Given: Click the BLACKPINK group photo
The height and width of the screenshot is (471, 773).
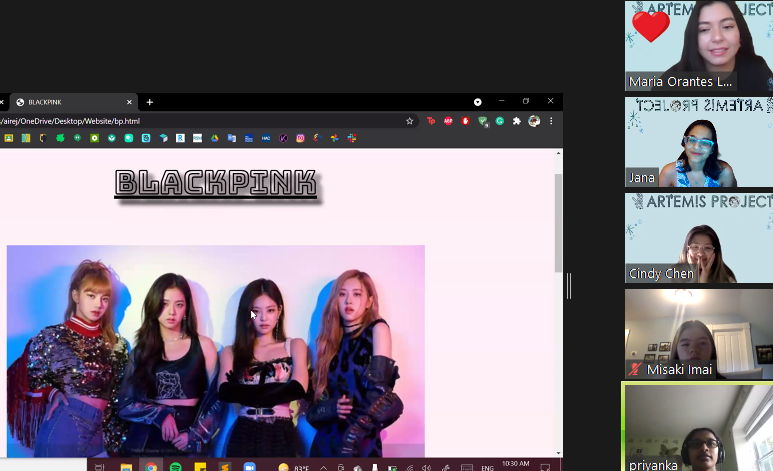Looking at the screenshot, I should tap(215, 351).
